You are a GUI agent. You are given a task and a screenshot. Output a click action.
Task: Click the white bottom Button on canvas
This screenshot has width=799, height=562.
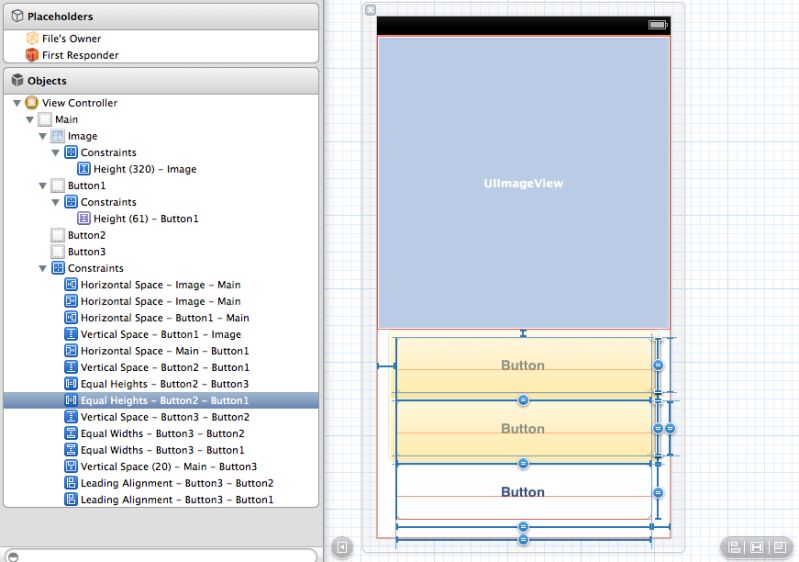[523, 492]
